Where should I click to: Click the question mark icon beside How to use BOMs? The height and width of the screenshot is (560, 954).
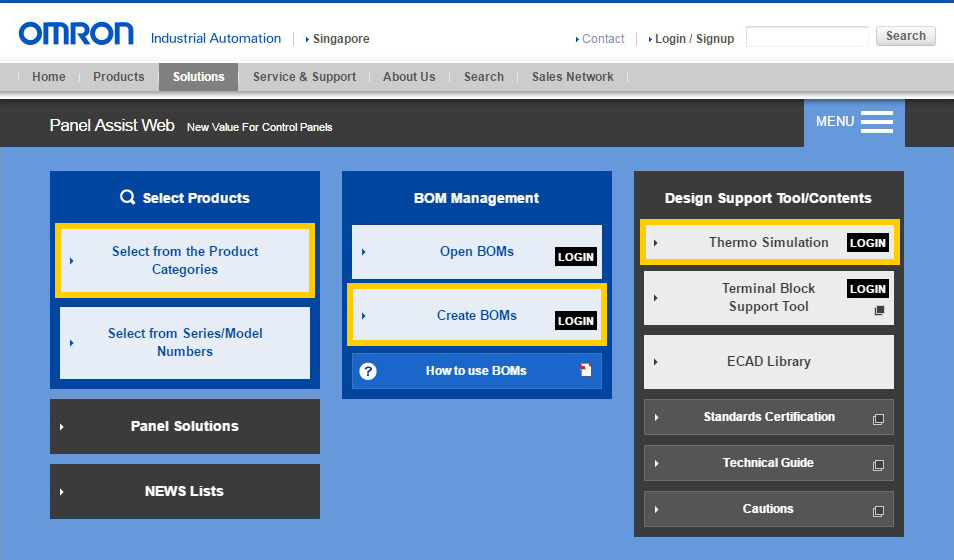(368, 371)
